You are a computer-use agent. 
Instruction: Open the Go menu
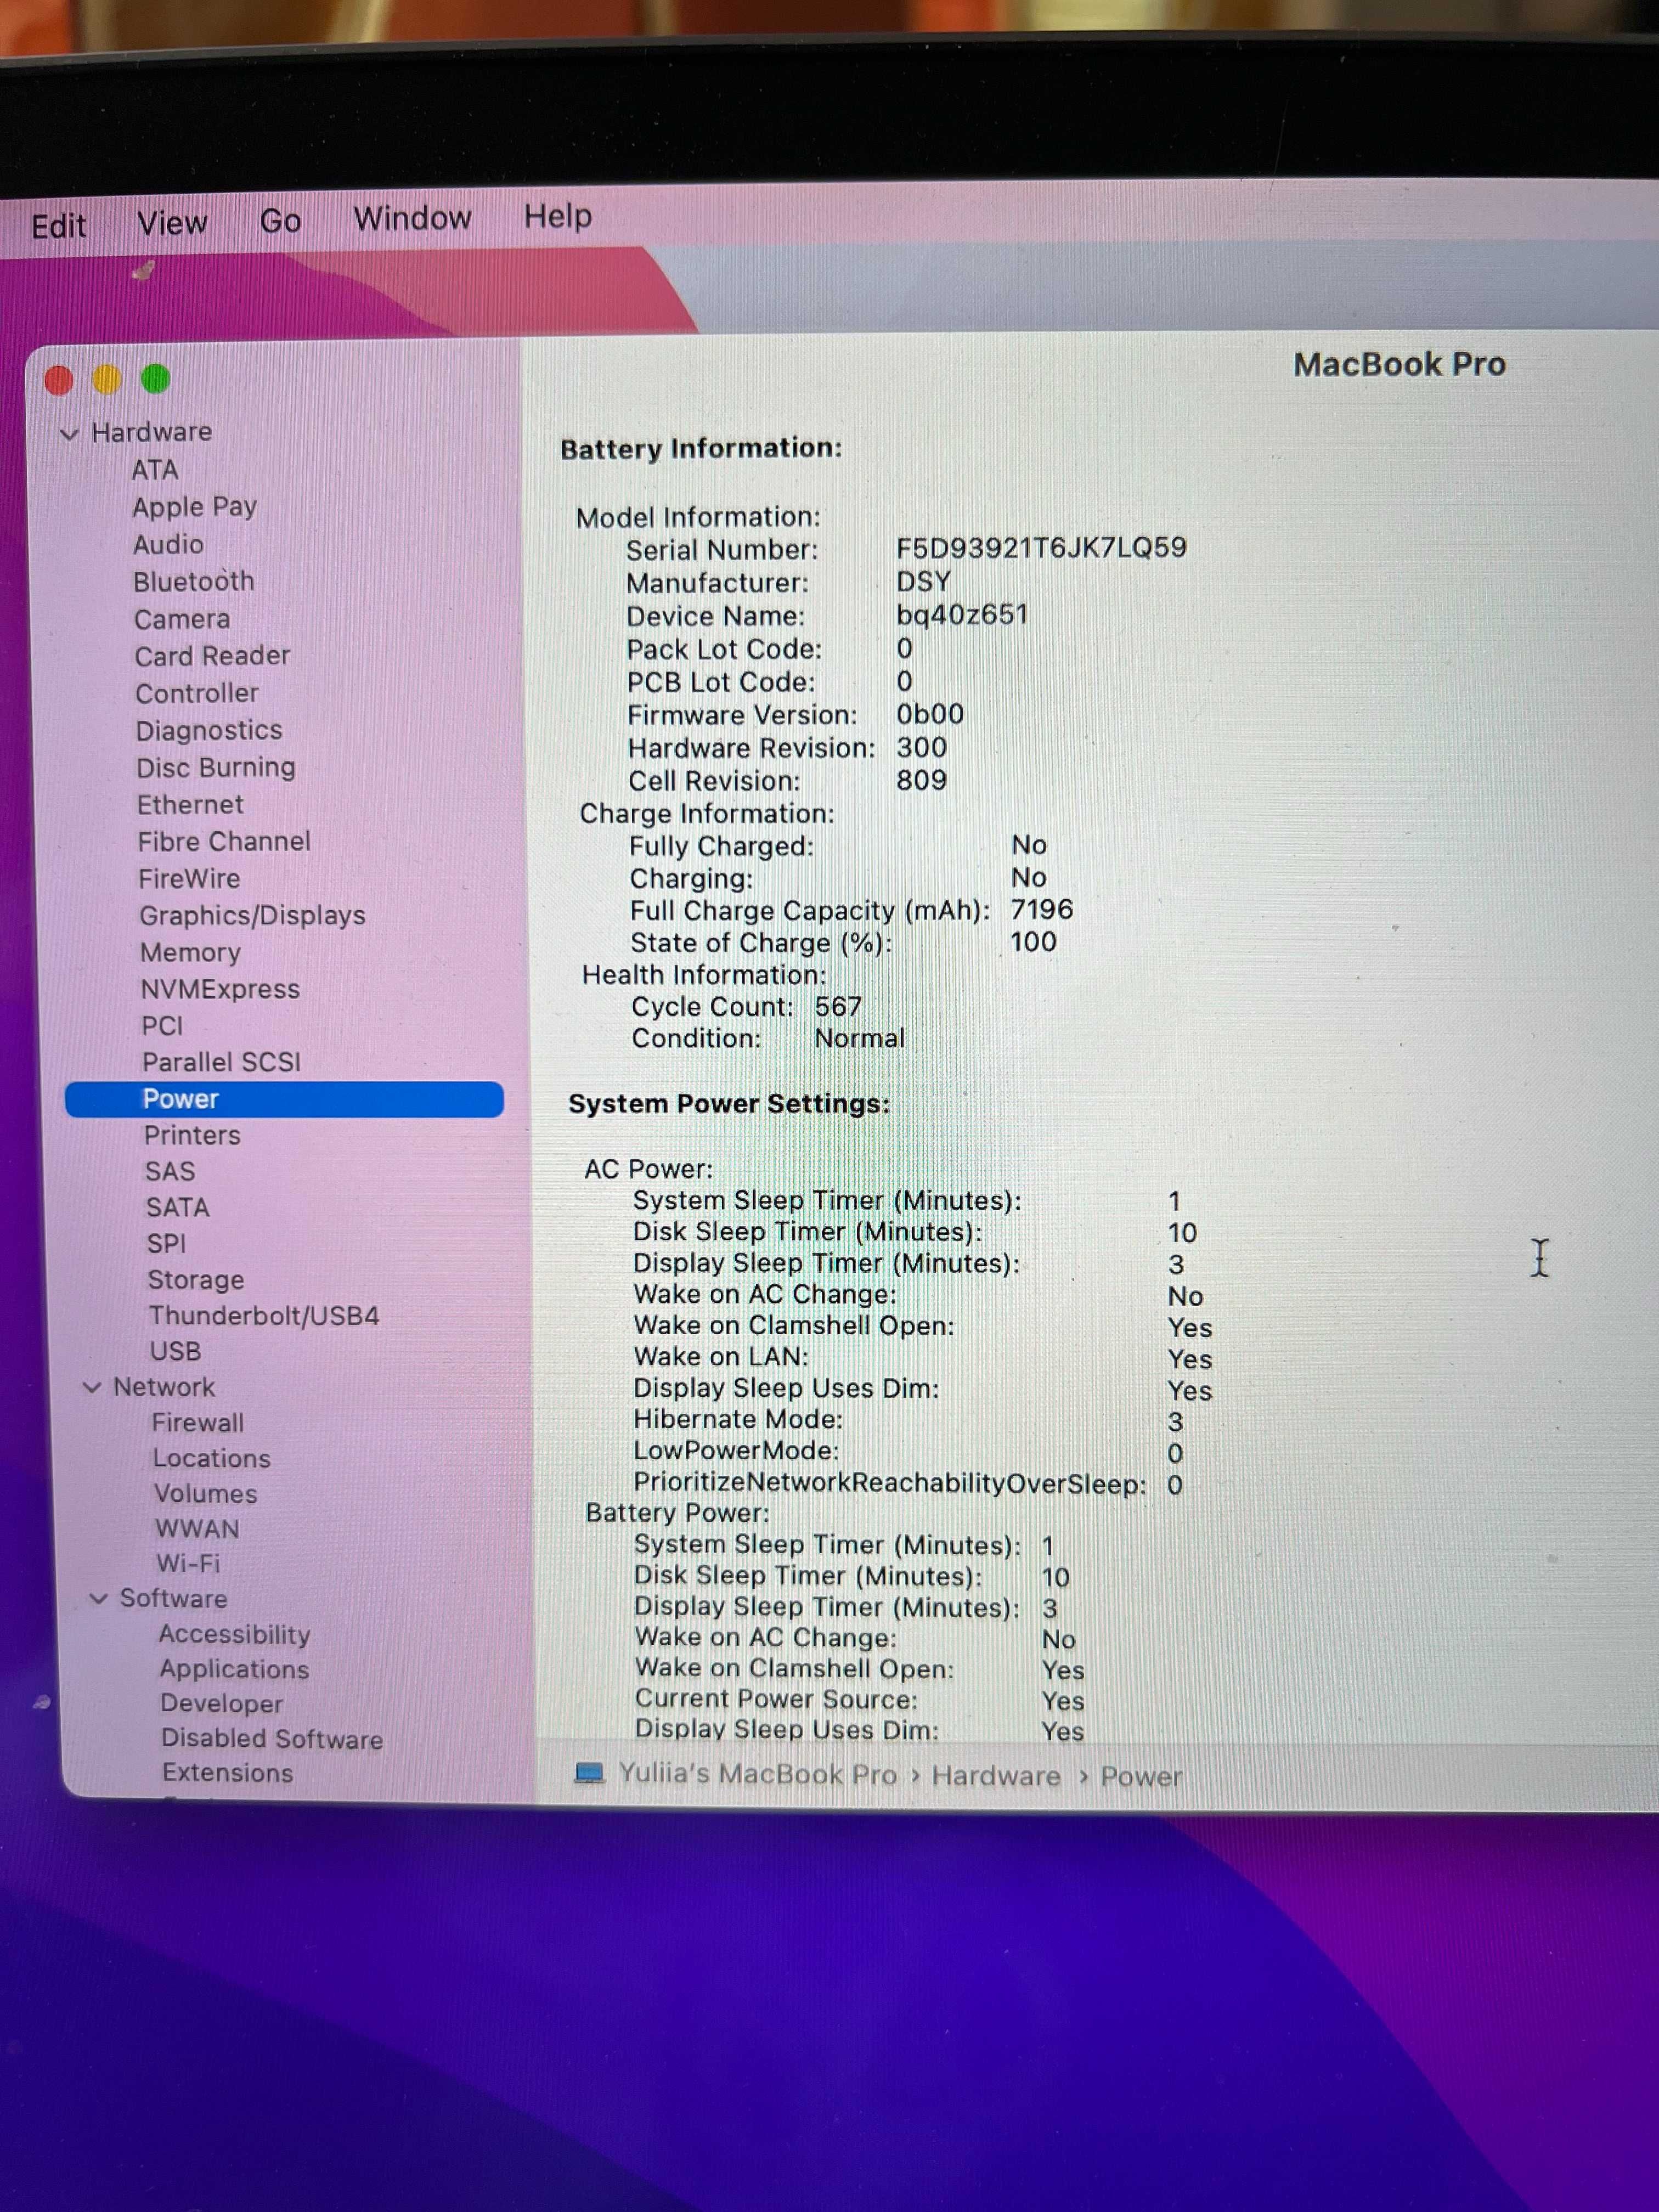pos(280,220)
